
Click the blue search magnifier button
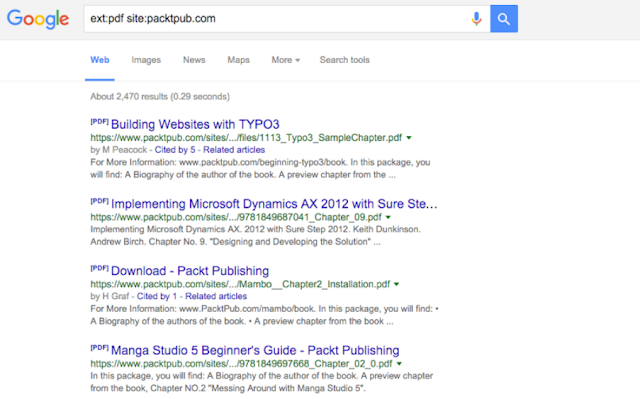tap(504, 19)
